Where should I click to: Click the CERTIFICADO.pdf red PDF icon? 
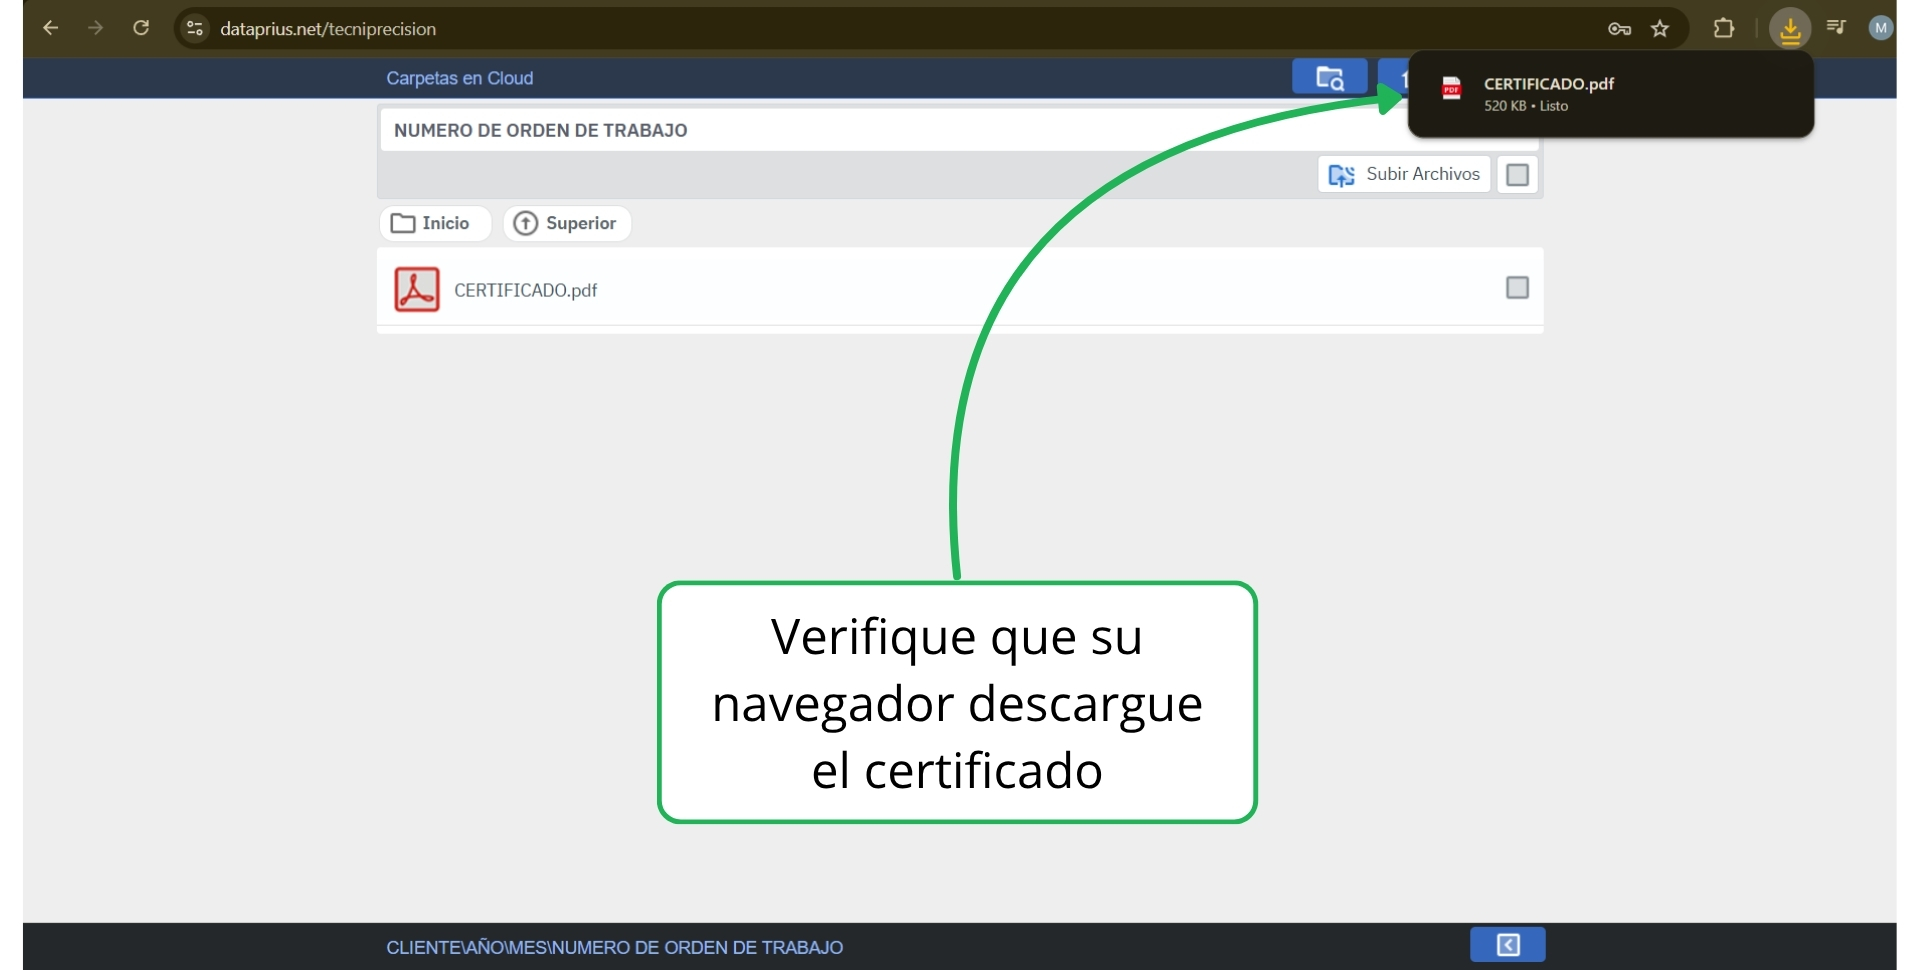[x=417, y=290]
